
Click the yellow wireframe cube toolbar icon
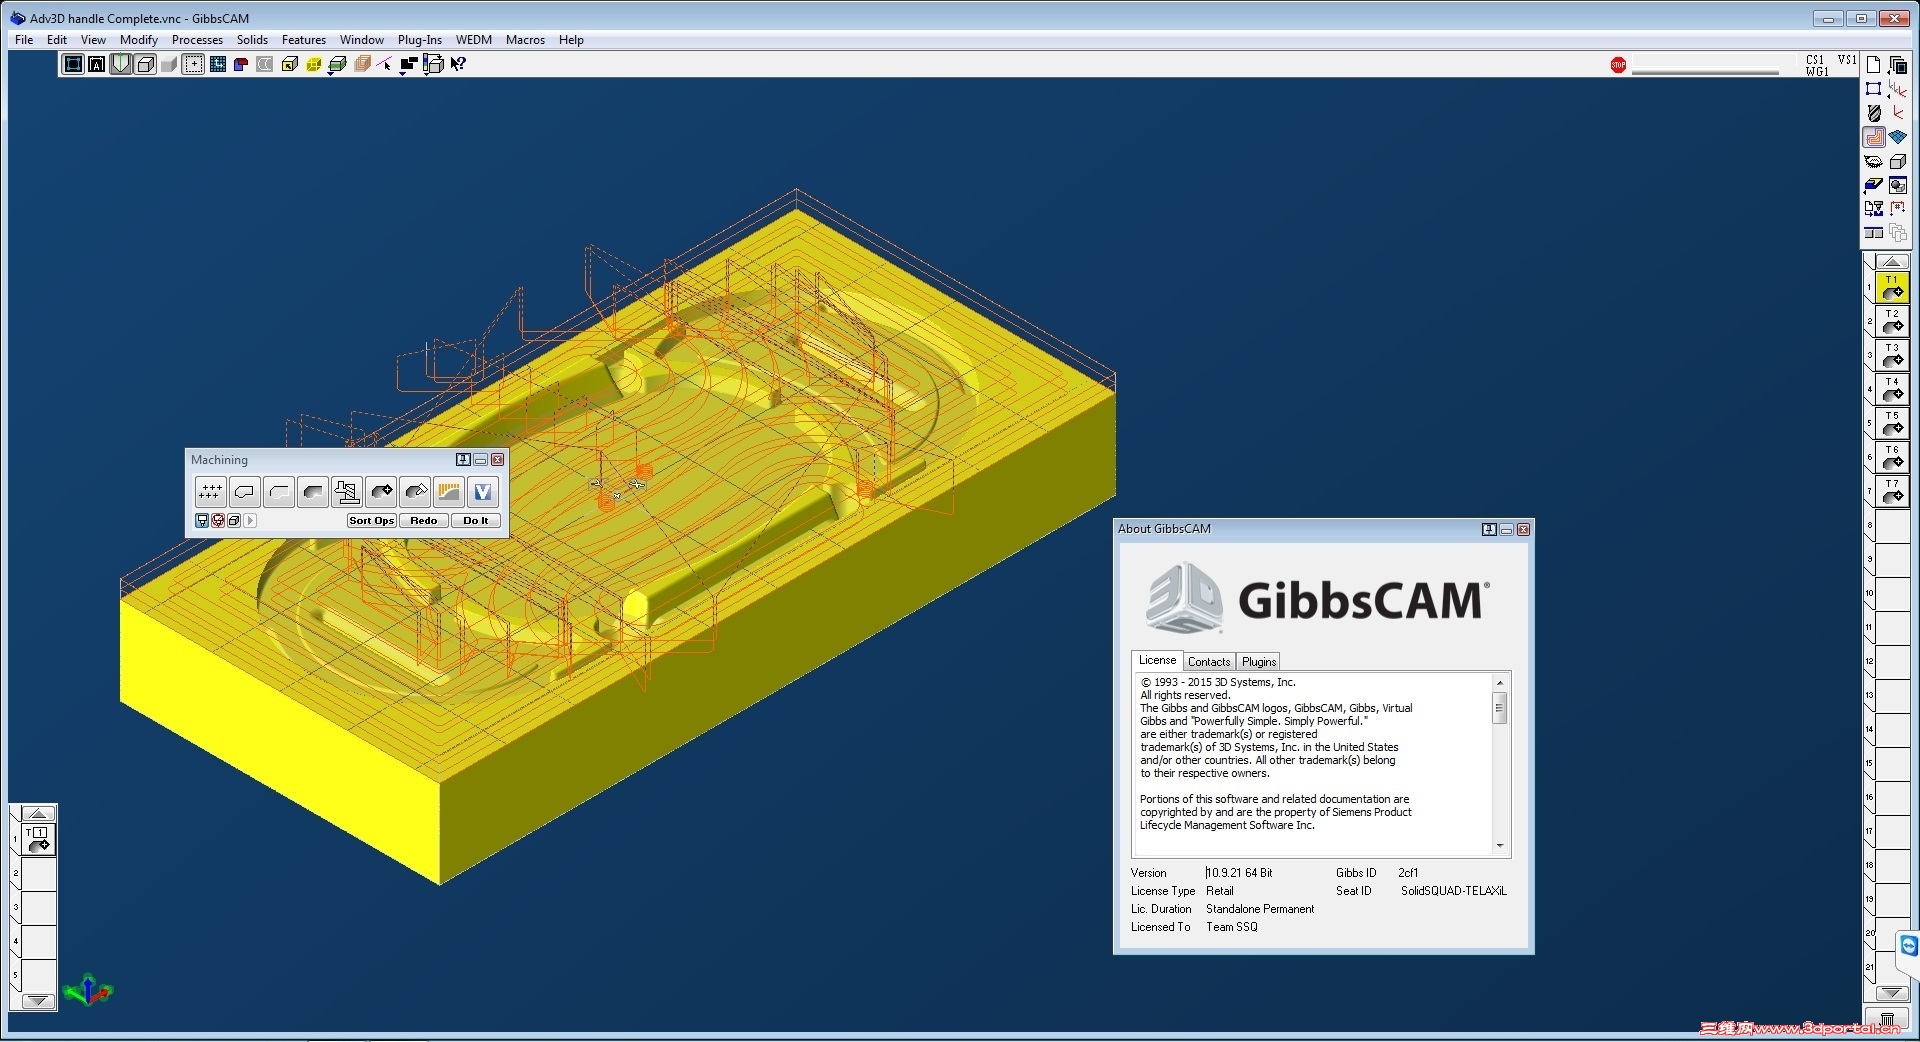click(x=313, y=64)
